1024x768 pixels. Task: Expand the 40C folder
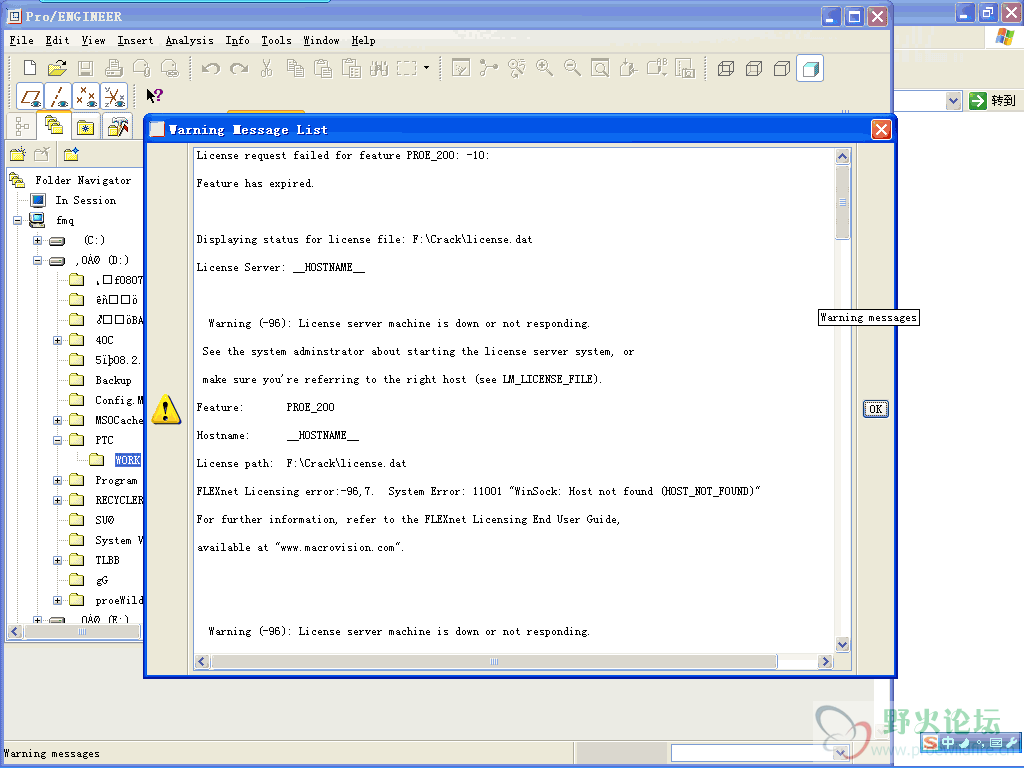coord(57,340)
